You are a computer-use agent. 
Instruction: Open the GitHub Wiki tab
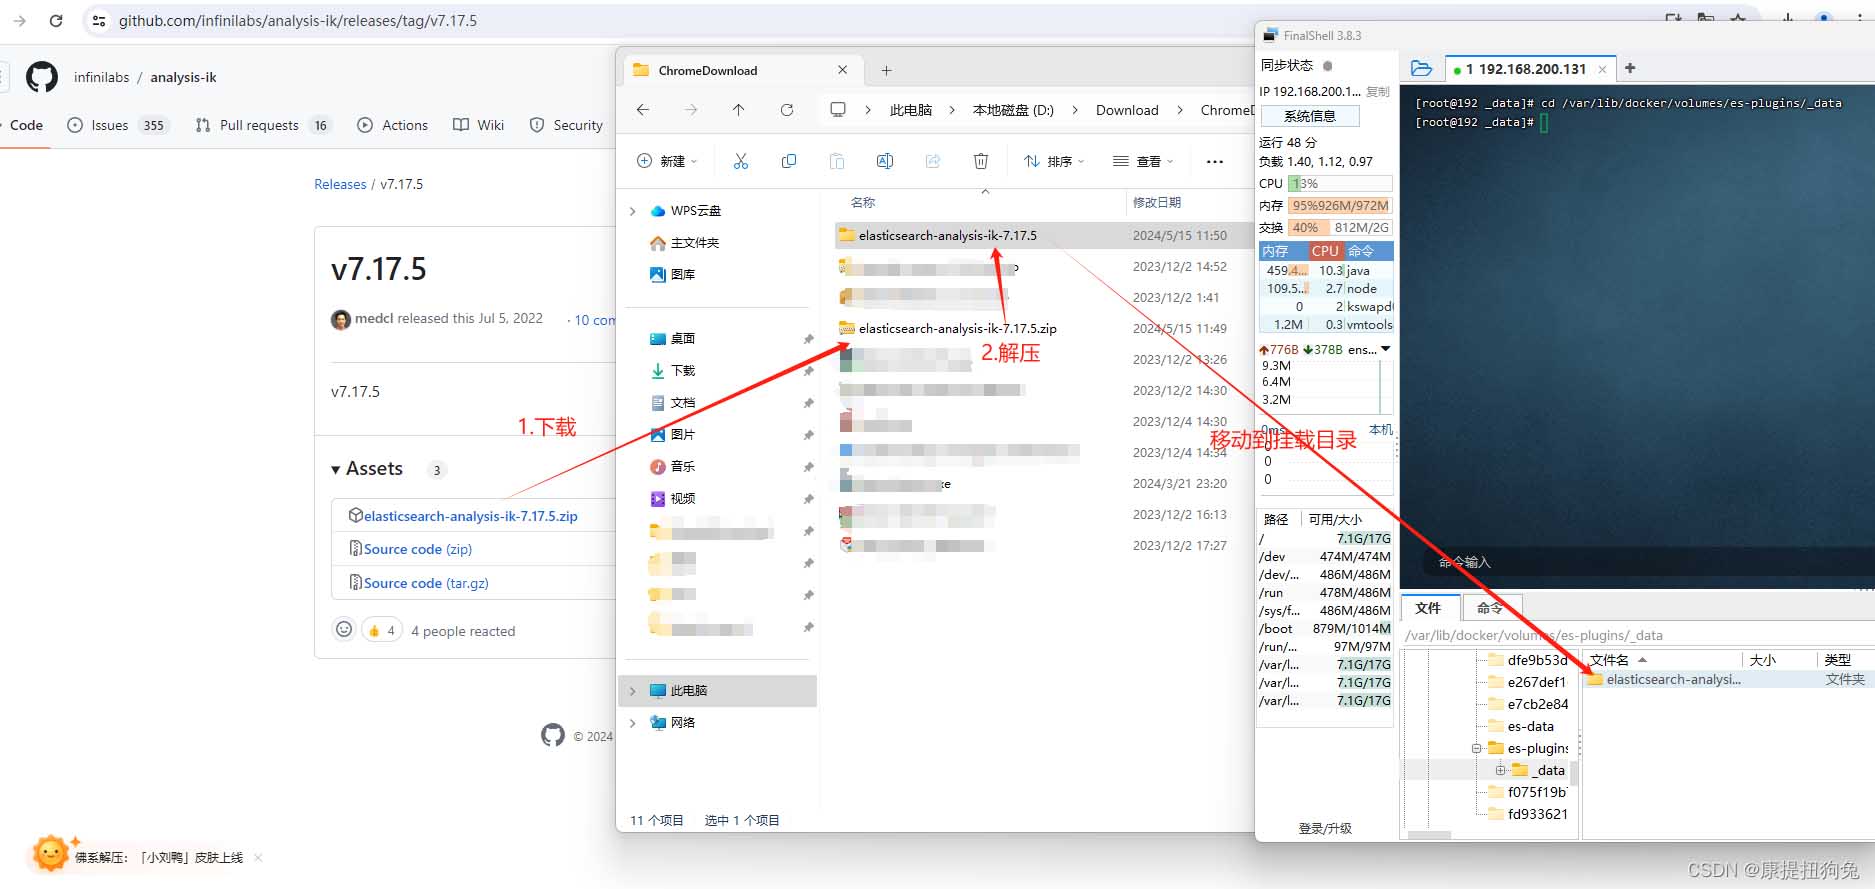point(478,125)
